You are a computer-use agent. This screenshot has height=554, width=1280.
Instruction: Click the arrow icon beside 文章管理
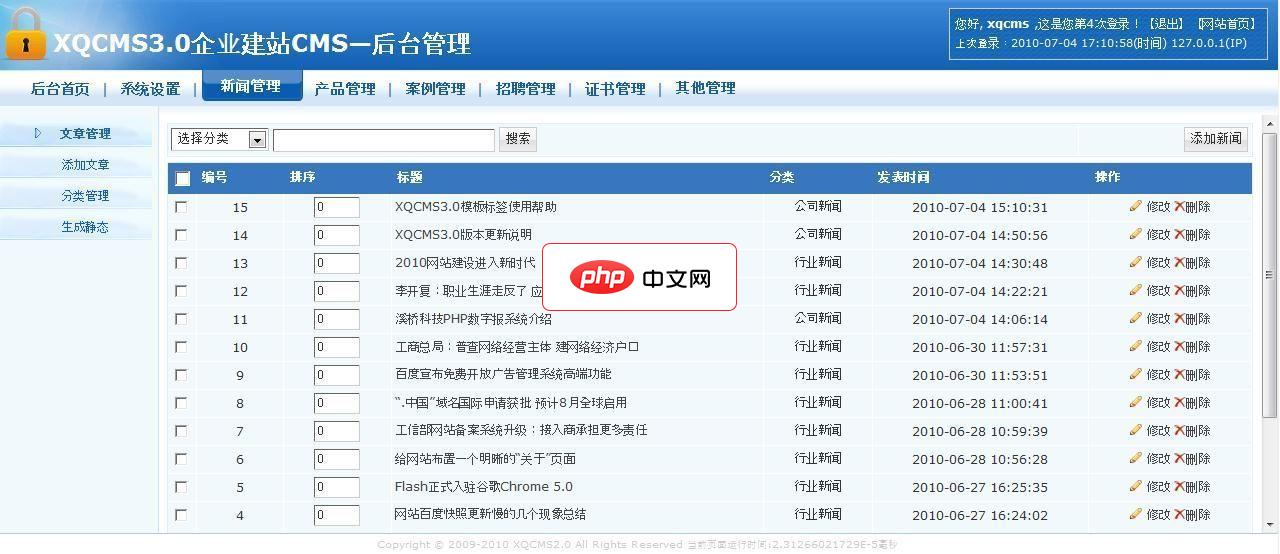pos(38,133)
